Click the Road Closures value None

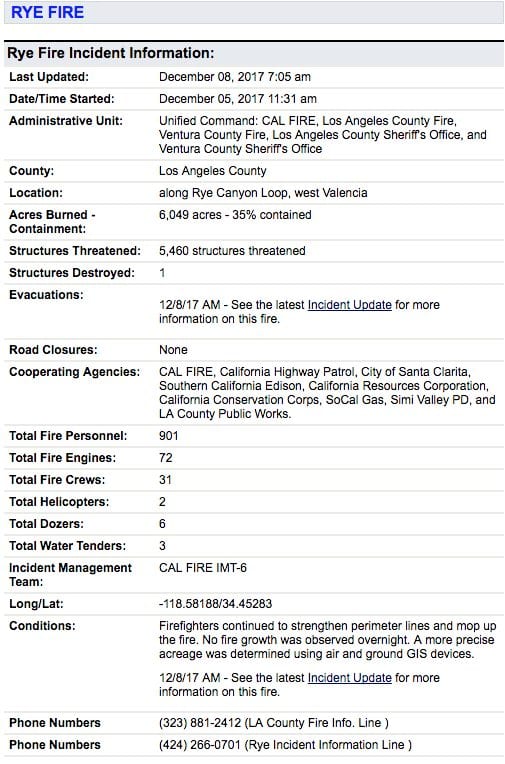[x=173, y=350]
